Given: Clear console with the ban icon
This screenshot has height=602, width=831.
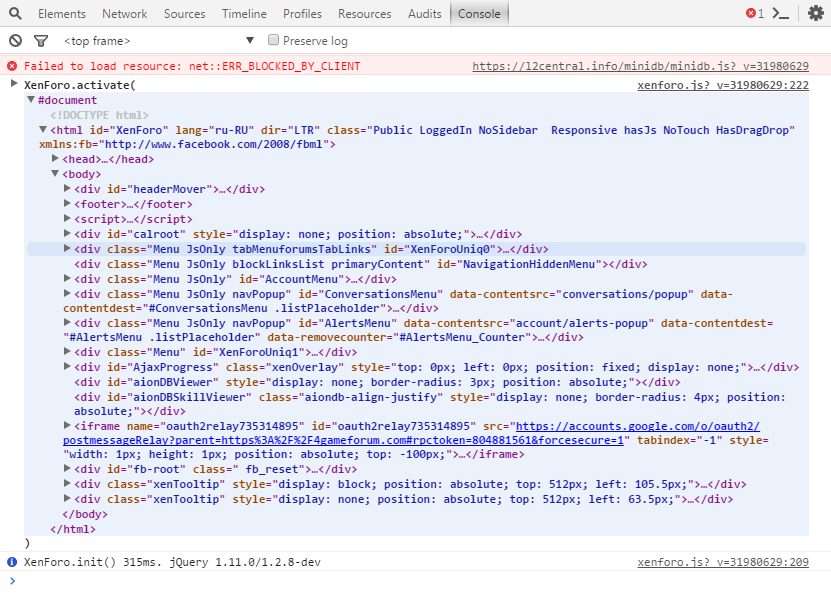Looking at the screenshot, I should coord(15,40).
